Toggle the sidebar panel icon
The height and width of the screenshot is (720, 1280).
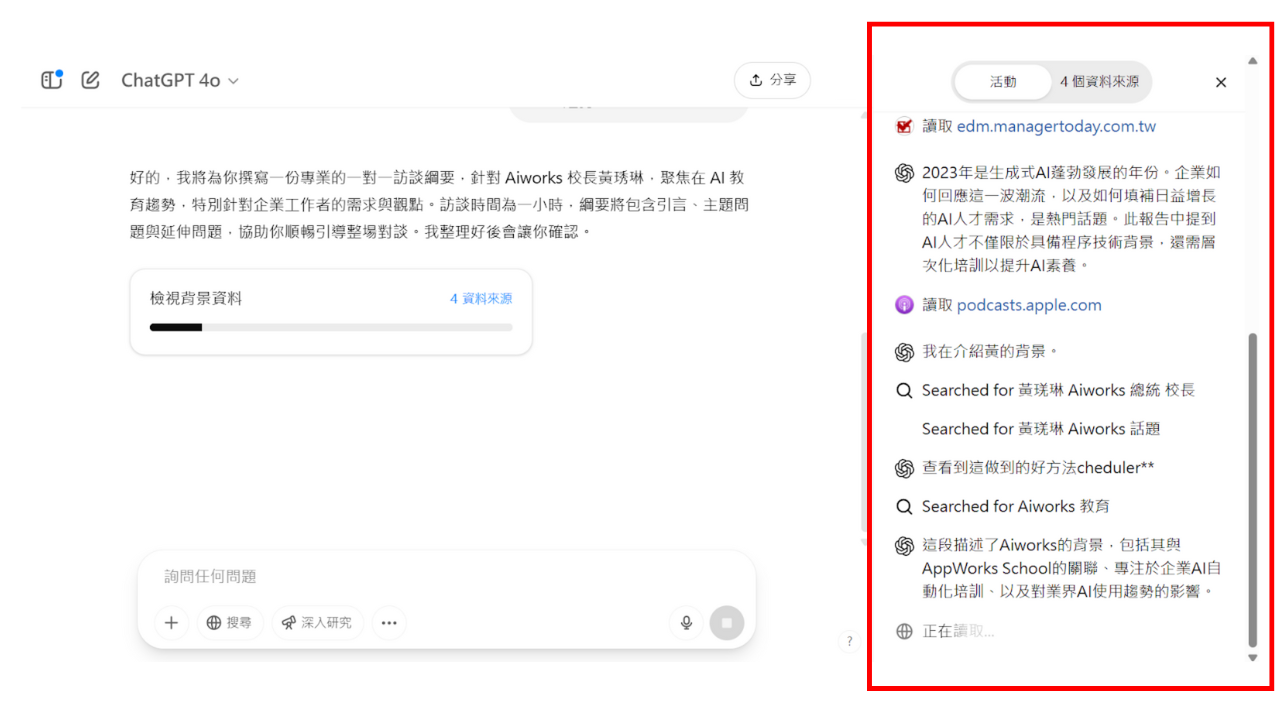52,80
